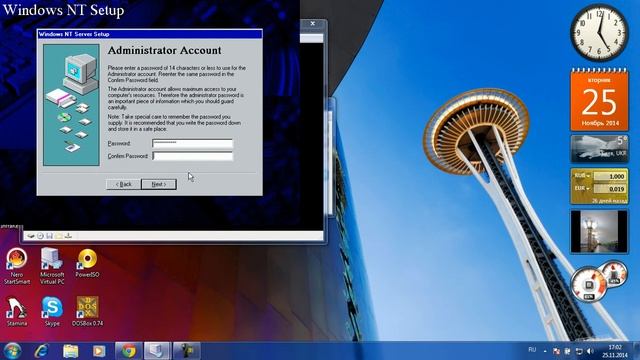
Task: Open Microsoft Virtual PC desktop shortcut
Action: click(x=52, y=266)
